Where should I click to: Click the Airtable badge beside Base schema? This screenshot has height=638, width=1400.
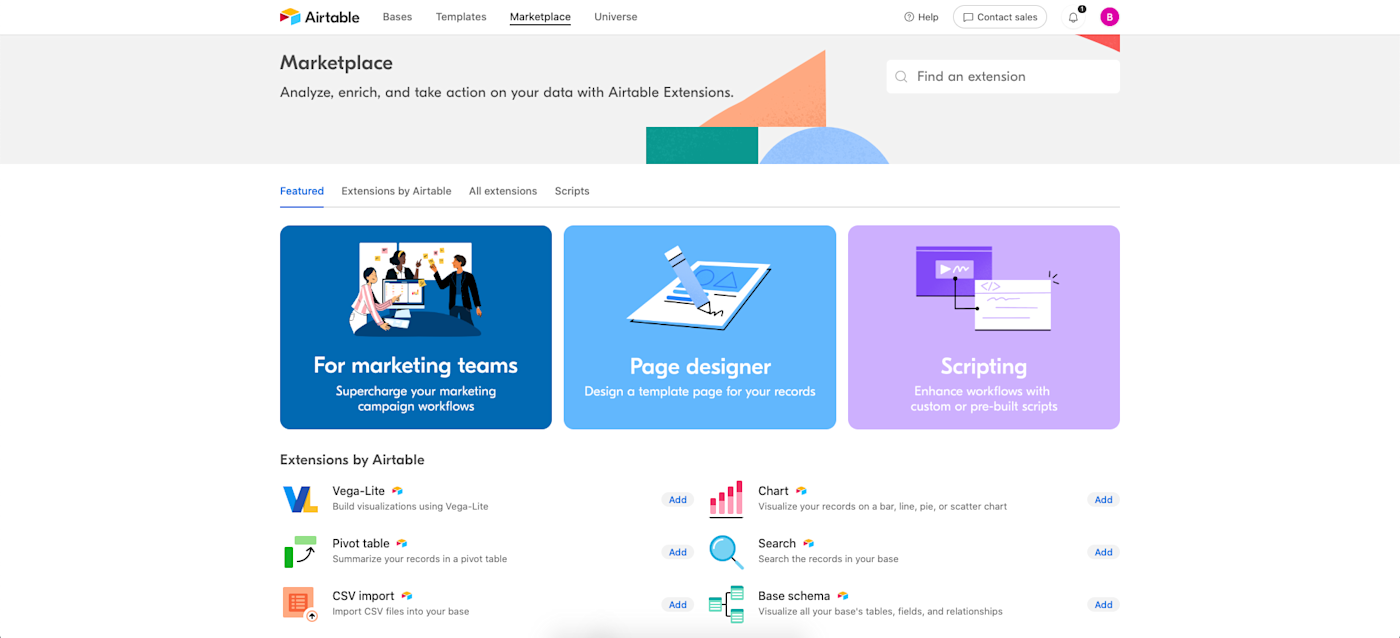point(843,596)
